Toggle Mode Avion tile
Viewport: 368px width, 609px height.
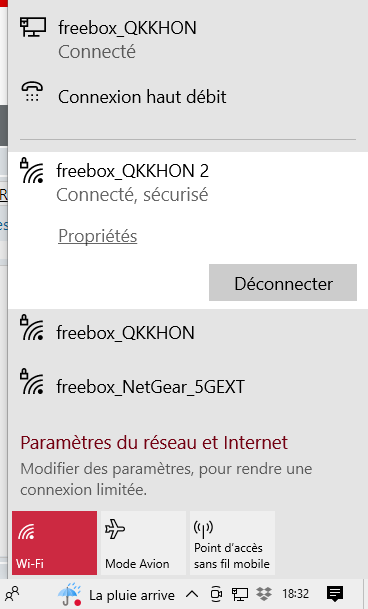tap(143, 543)
